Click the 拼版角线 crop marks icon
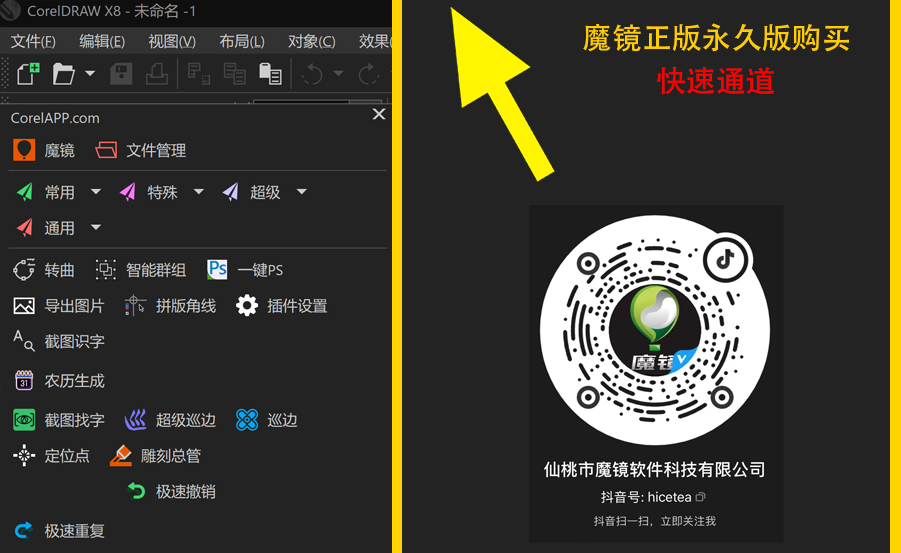This screenshot has height=553, width=901. coord(135,306)
